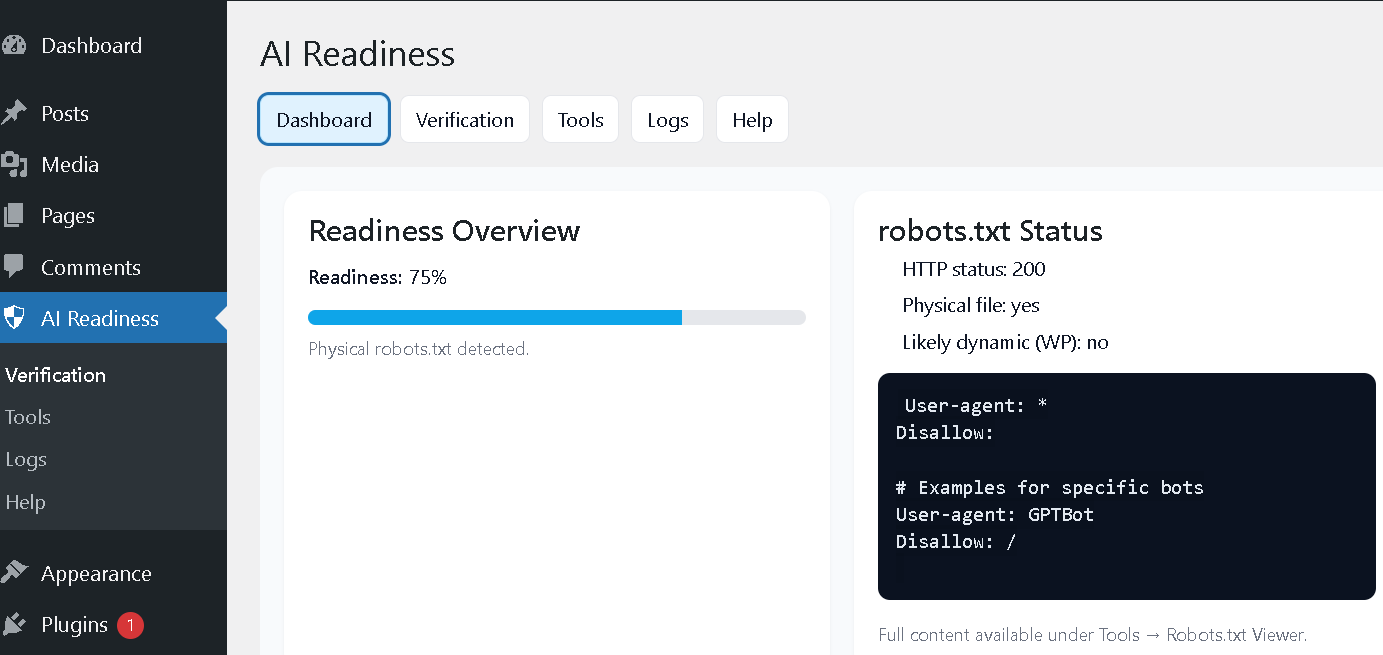This screenshot has height=655, width=1383.
Task: Open the Help tab
Action: pyautogui.click(x=752, y=120)
